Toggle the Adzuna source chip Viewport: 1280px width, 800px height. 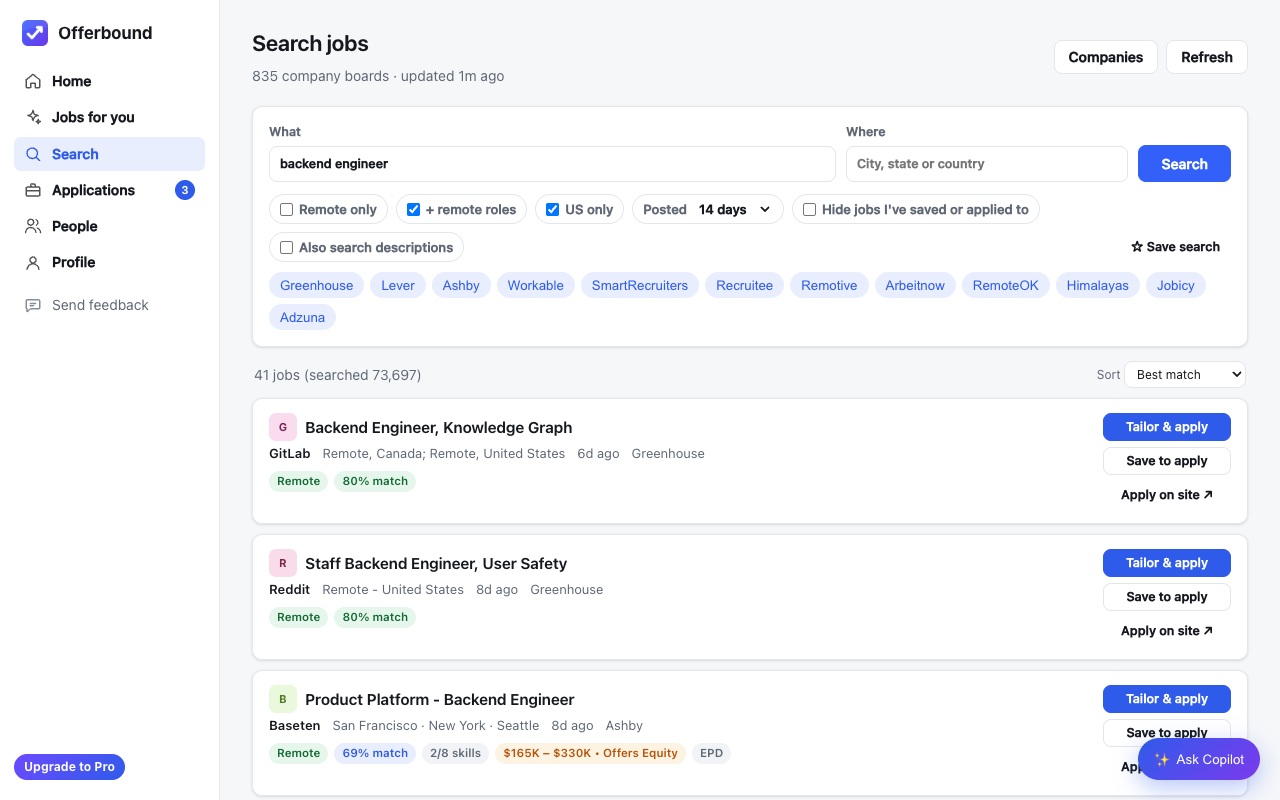pyautogui.click(x=303, y=317)
